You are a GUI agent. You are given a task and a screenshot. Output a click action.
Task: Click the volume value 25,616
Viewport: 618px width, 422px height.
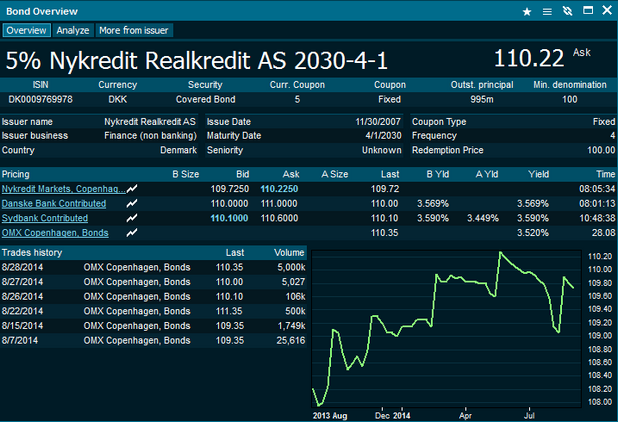coord(290,340)
